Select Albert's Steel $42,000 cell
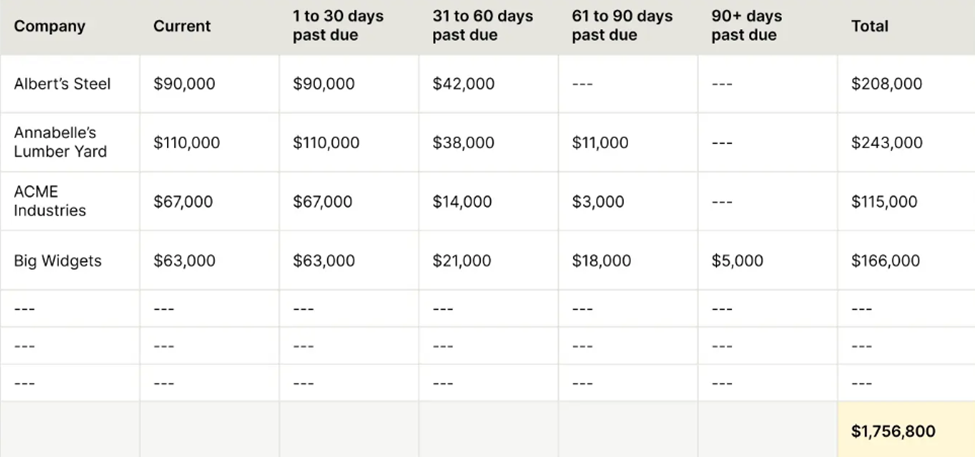 [x=463, y=84]
